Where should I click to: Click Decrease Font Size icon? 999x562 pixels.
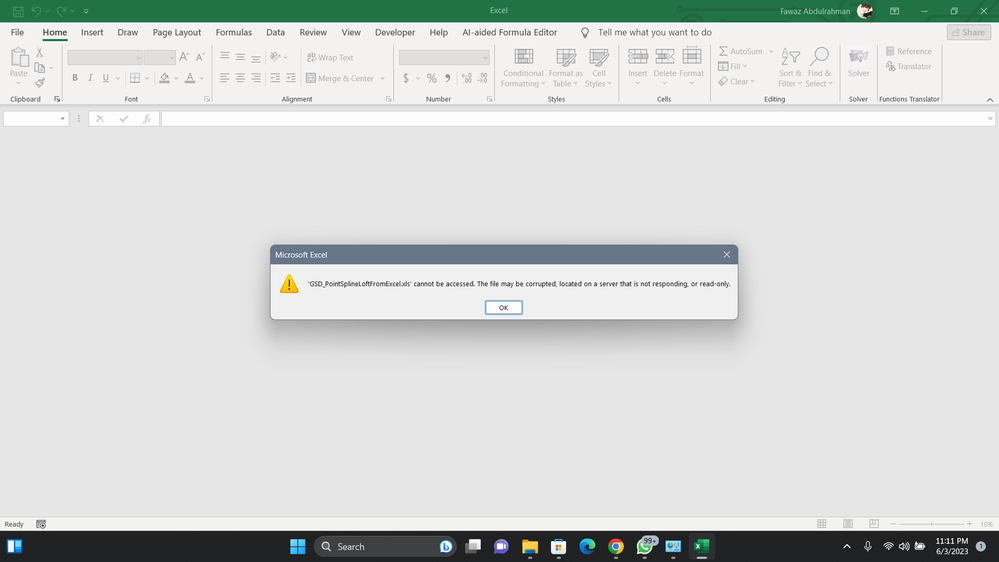[200, 57]
